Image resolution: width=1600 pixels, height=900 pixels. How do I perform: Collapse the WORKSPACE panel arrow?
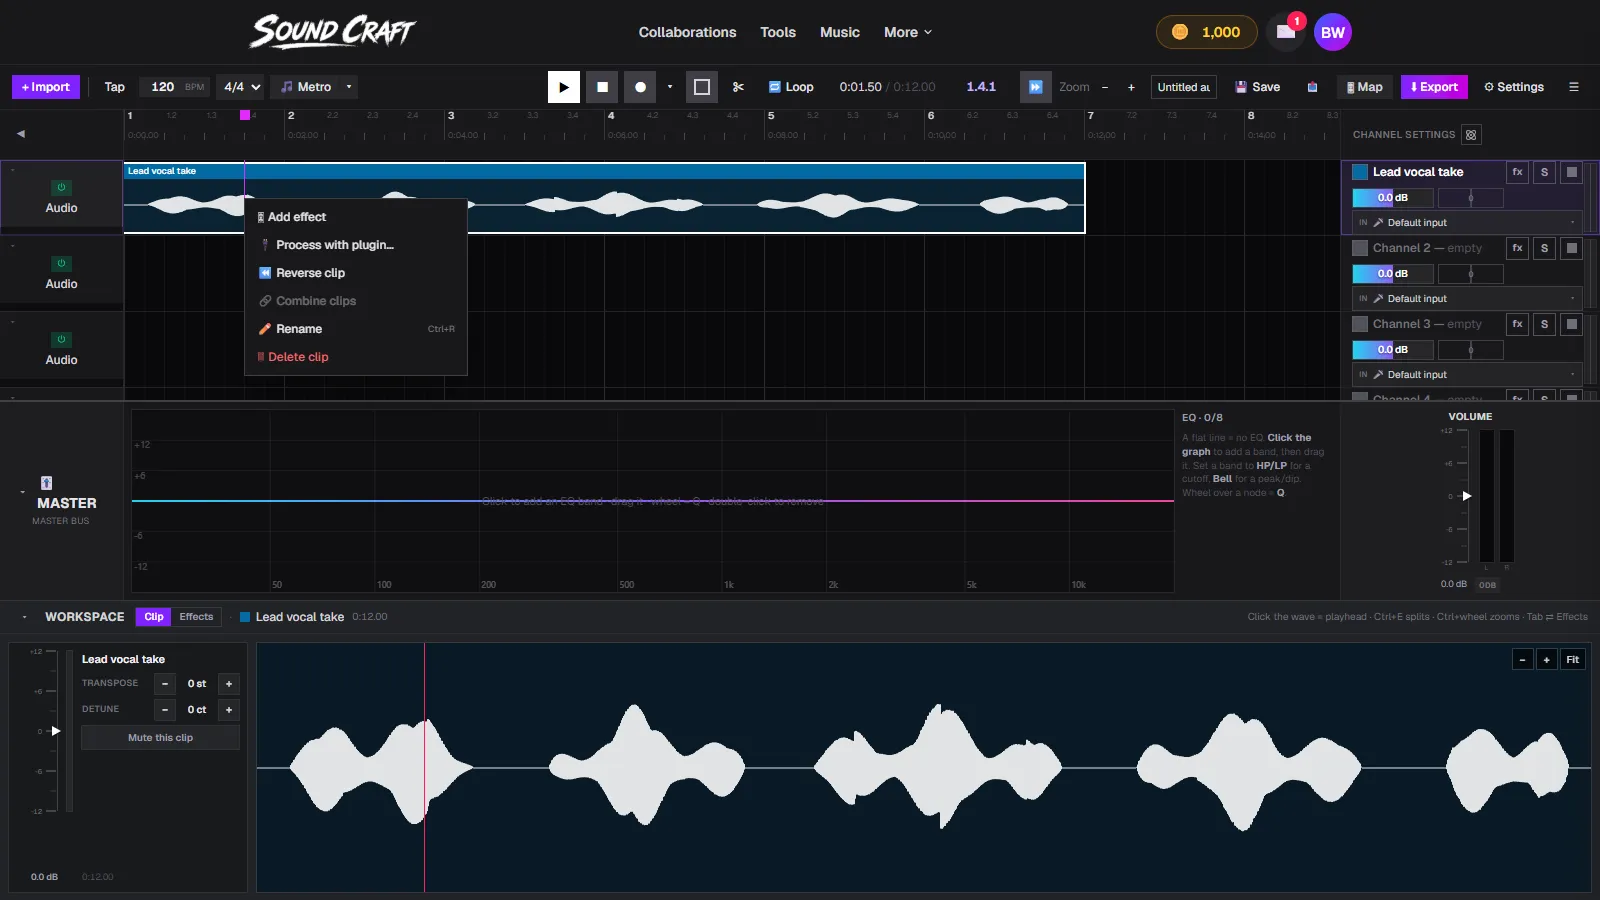(x=24, y=617)
